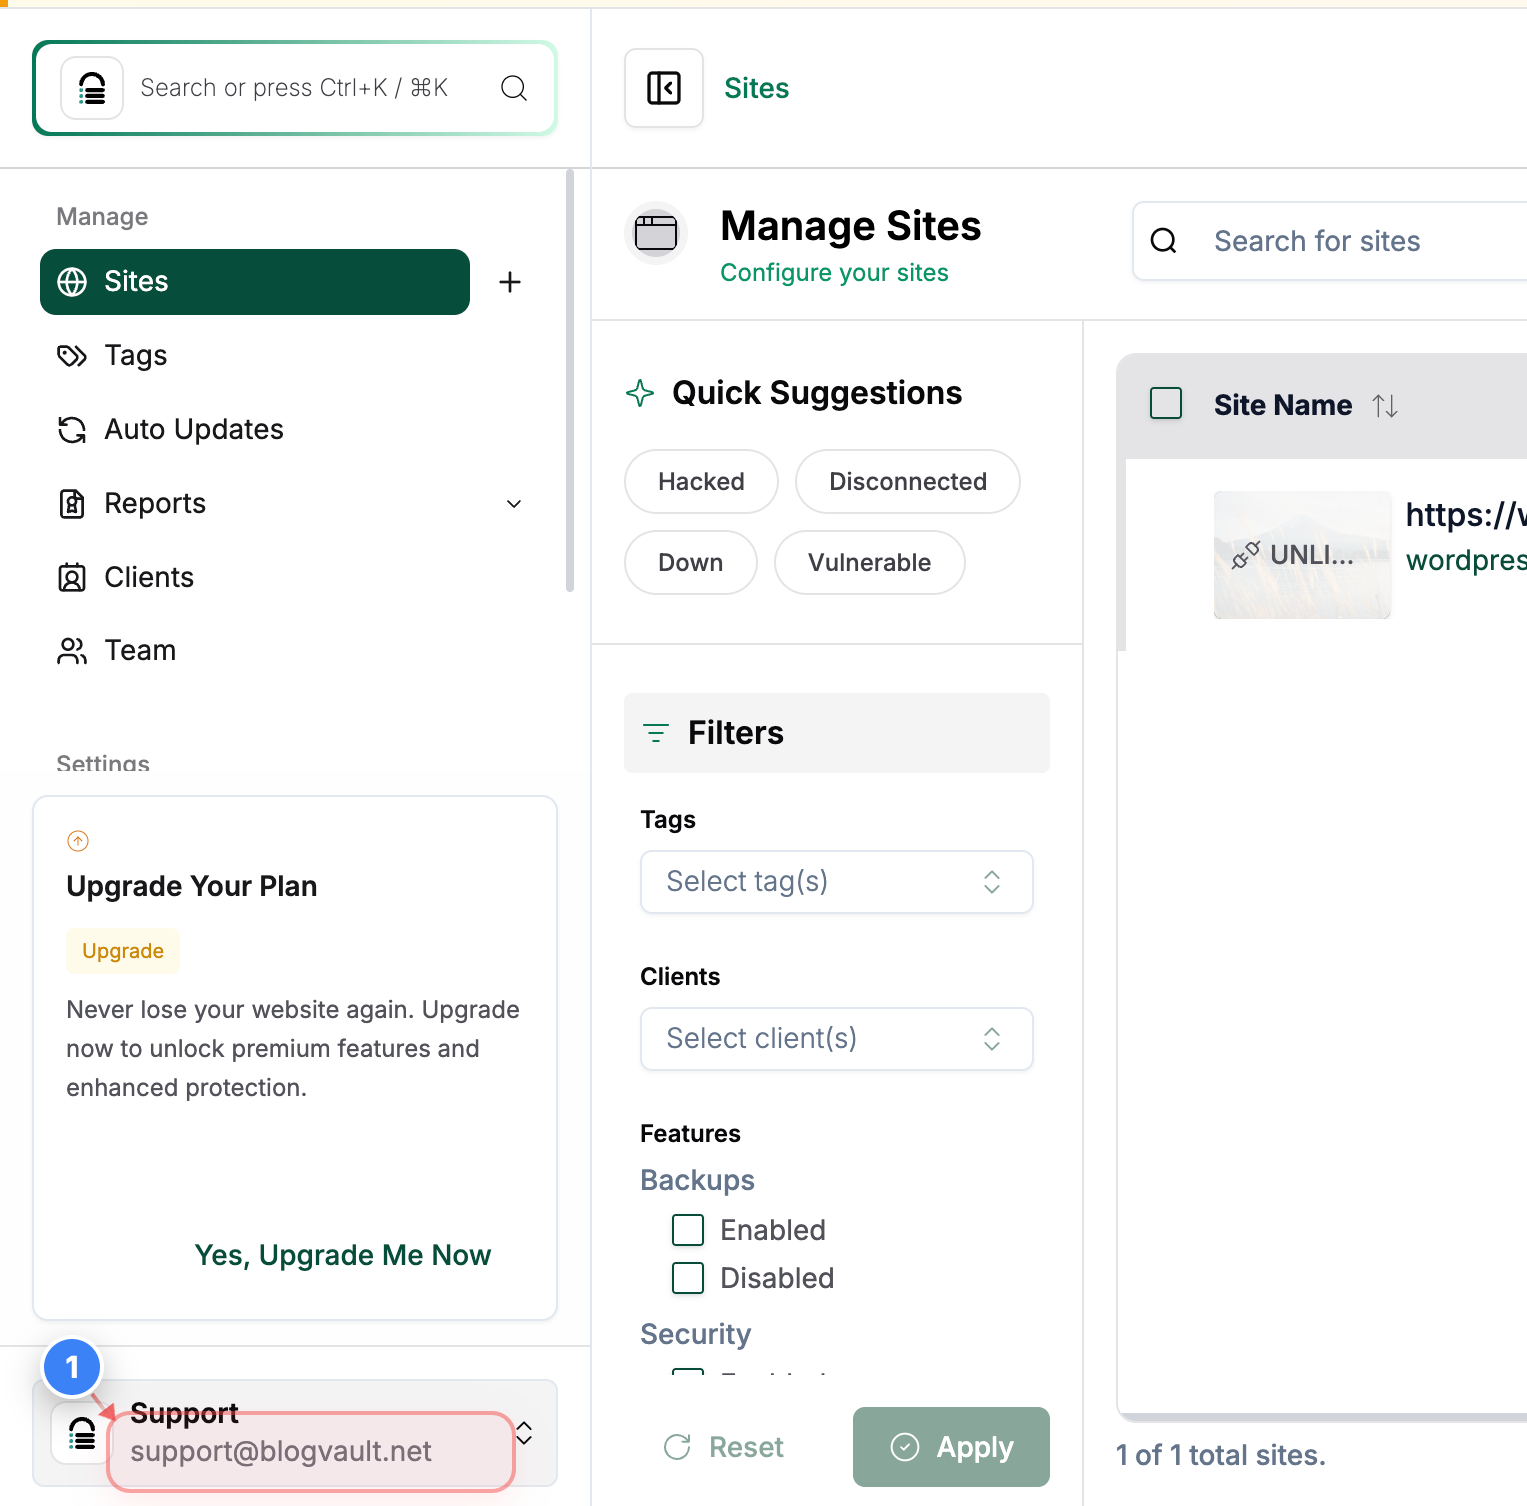The width and height of the screenshot is (1527, 1506).
Task: Open the Select client(s) dropdown
Action: [x=837, y=1039]
